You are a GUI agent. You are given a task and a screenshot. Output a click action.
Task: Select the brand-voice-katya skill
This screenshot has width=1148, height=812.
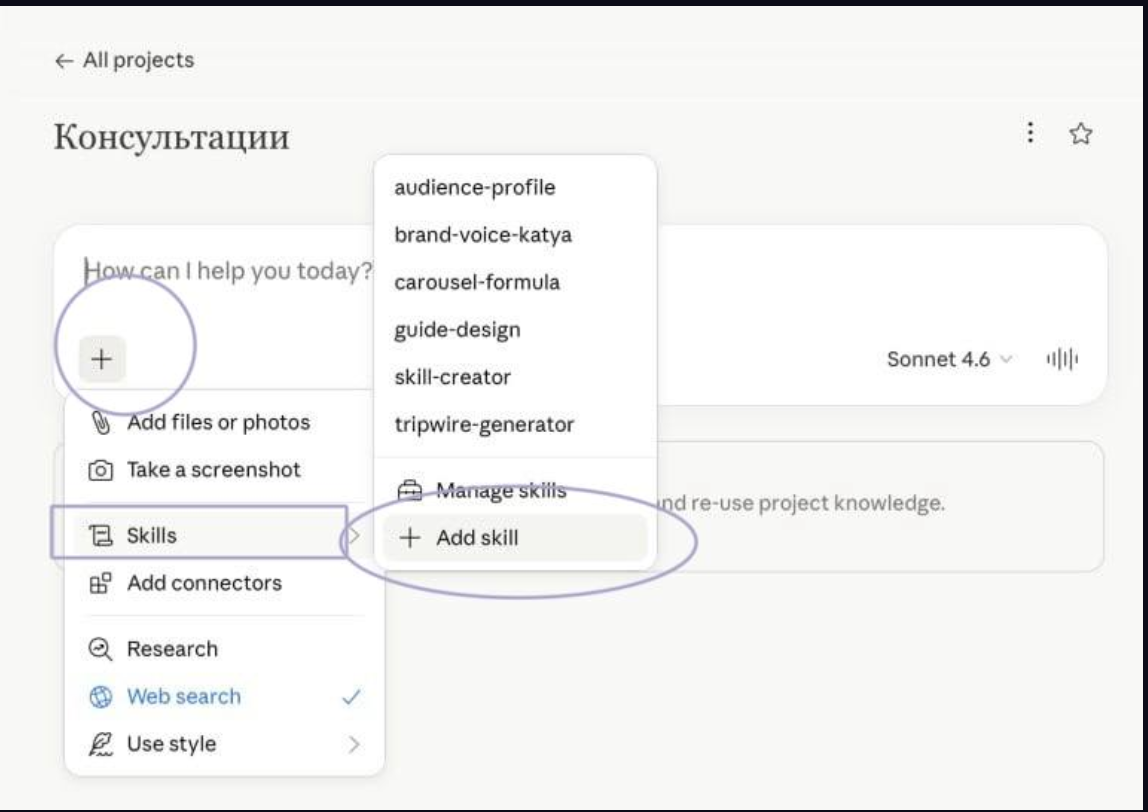pyautogui.click(x=483, y=235)
